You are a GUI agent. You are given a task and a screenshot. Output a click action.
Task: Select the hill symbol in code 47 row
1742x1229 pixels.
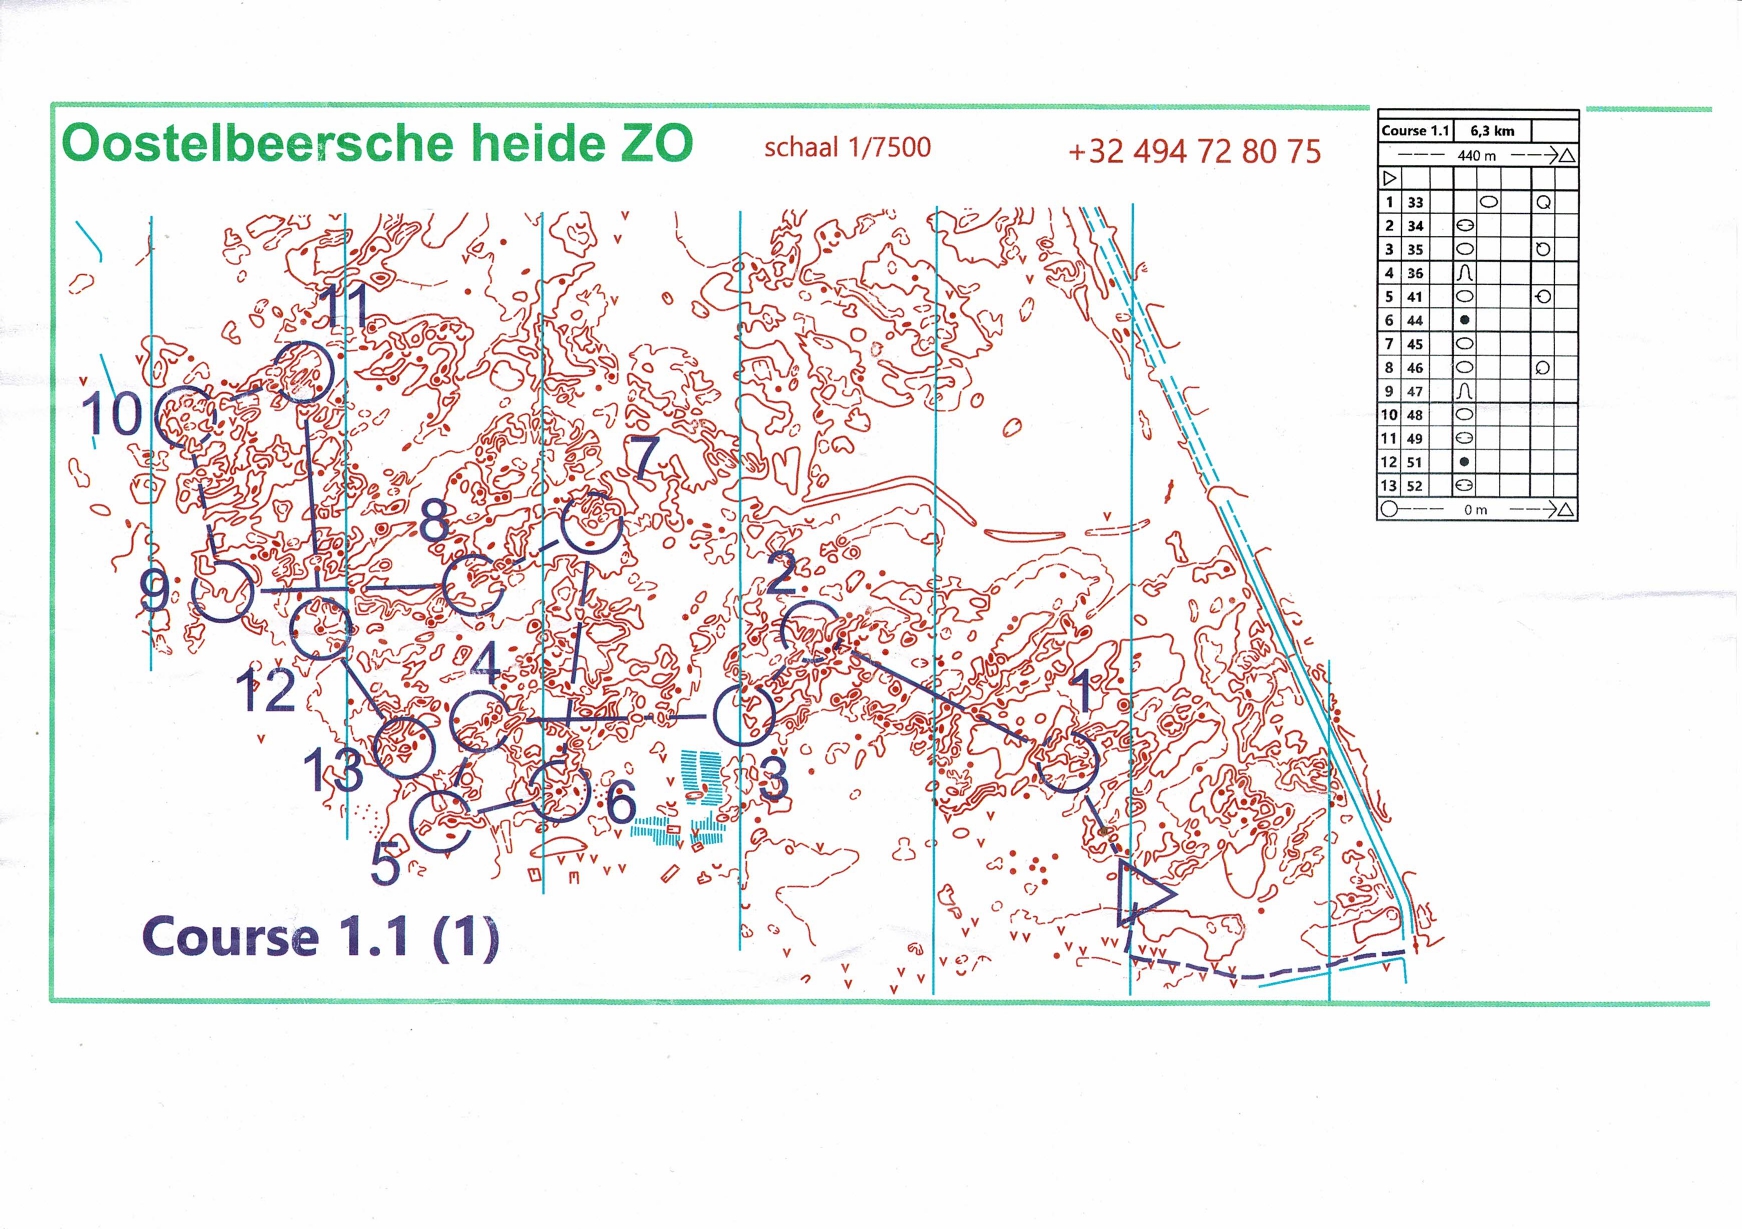pos(1465,391)
